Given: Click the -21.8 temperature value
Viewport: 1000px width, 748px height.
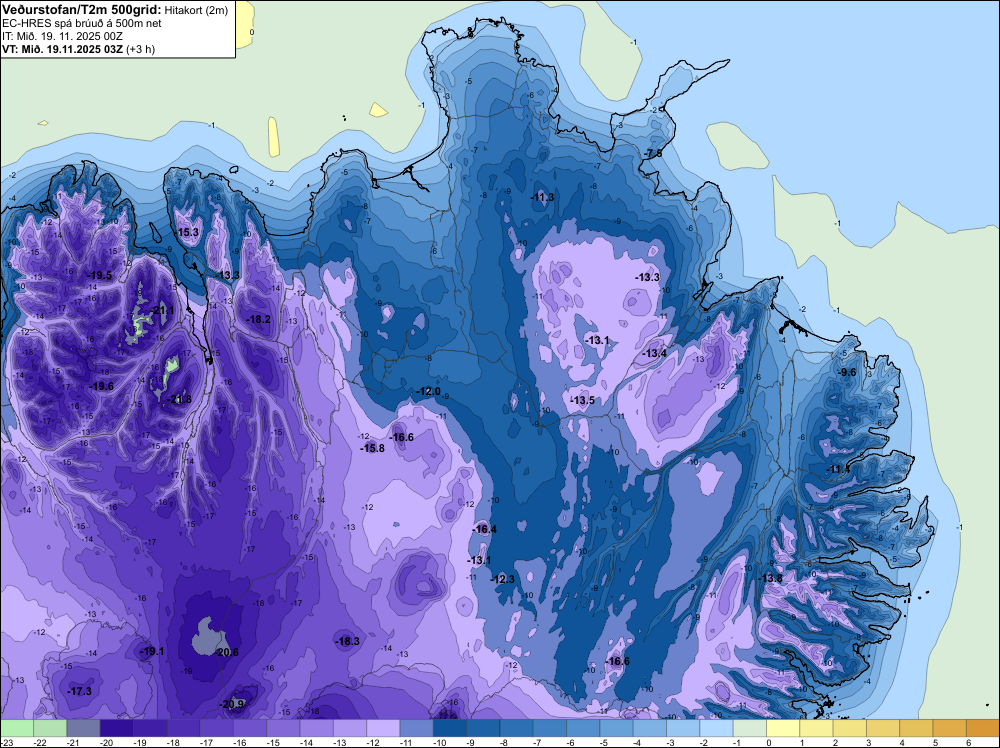Looking at the screenshot, I should (x=179, y=399).
